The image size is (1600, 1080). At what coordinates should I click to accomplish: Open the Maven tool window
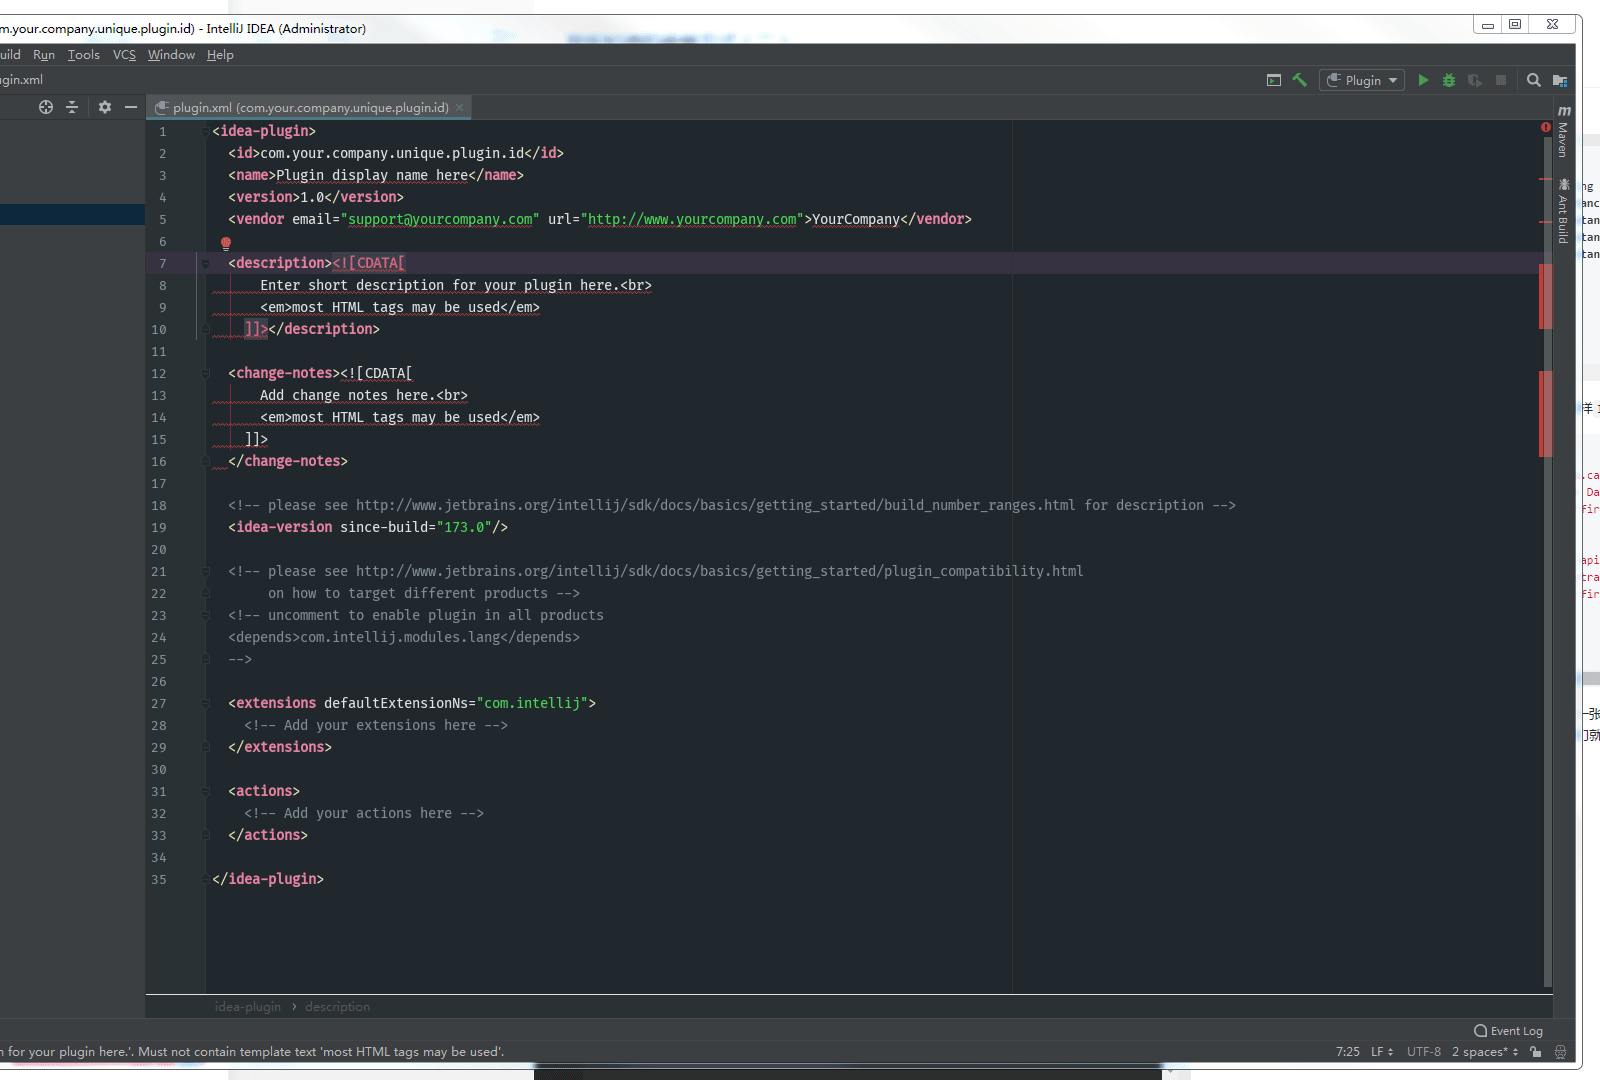(x=1564, y=131)
